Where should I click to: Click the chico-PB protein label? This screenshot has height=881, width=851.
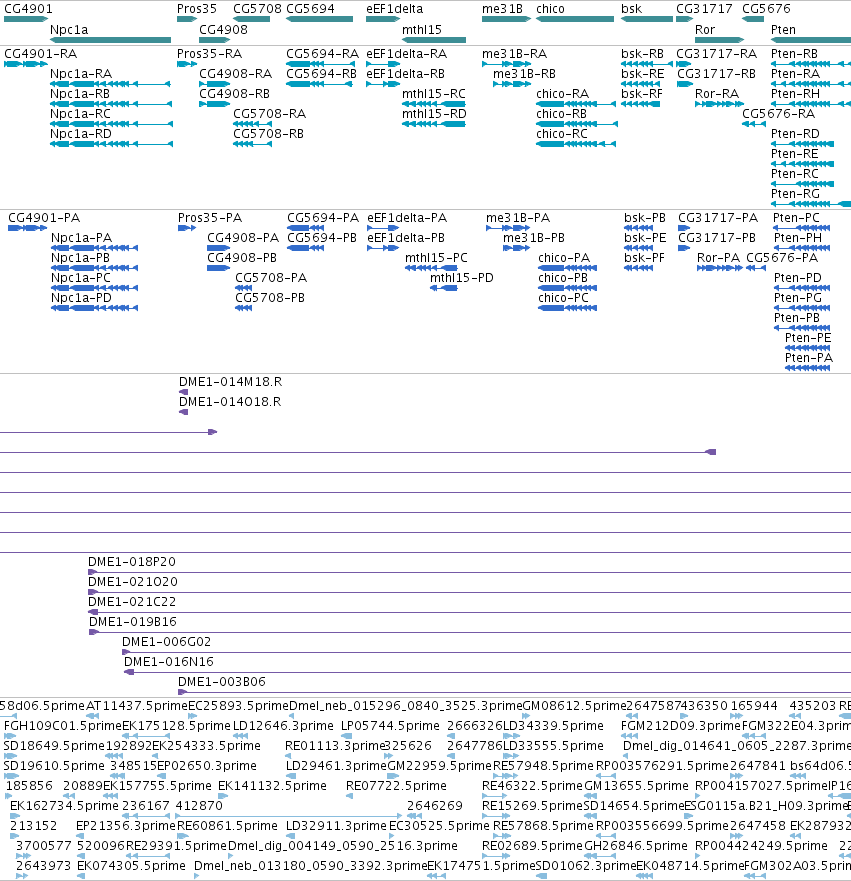[x=563, y=278]
